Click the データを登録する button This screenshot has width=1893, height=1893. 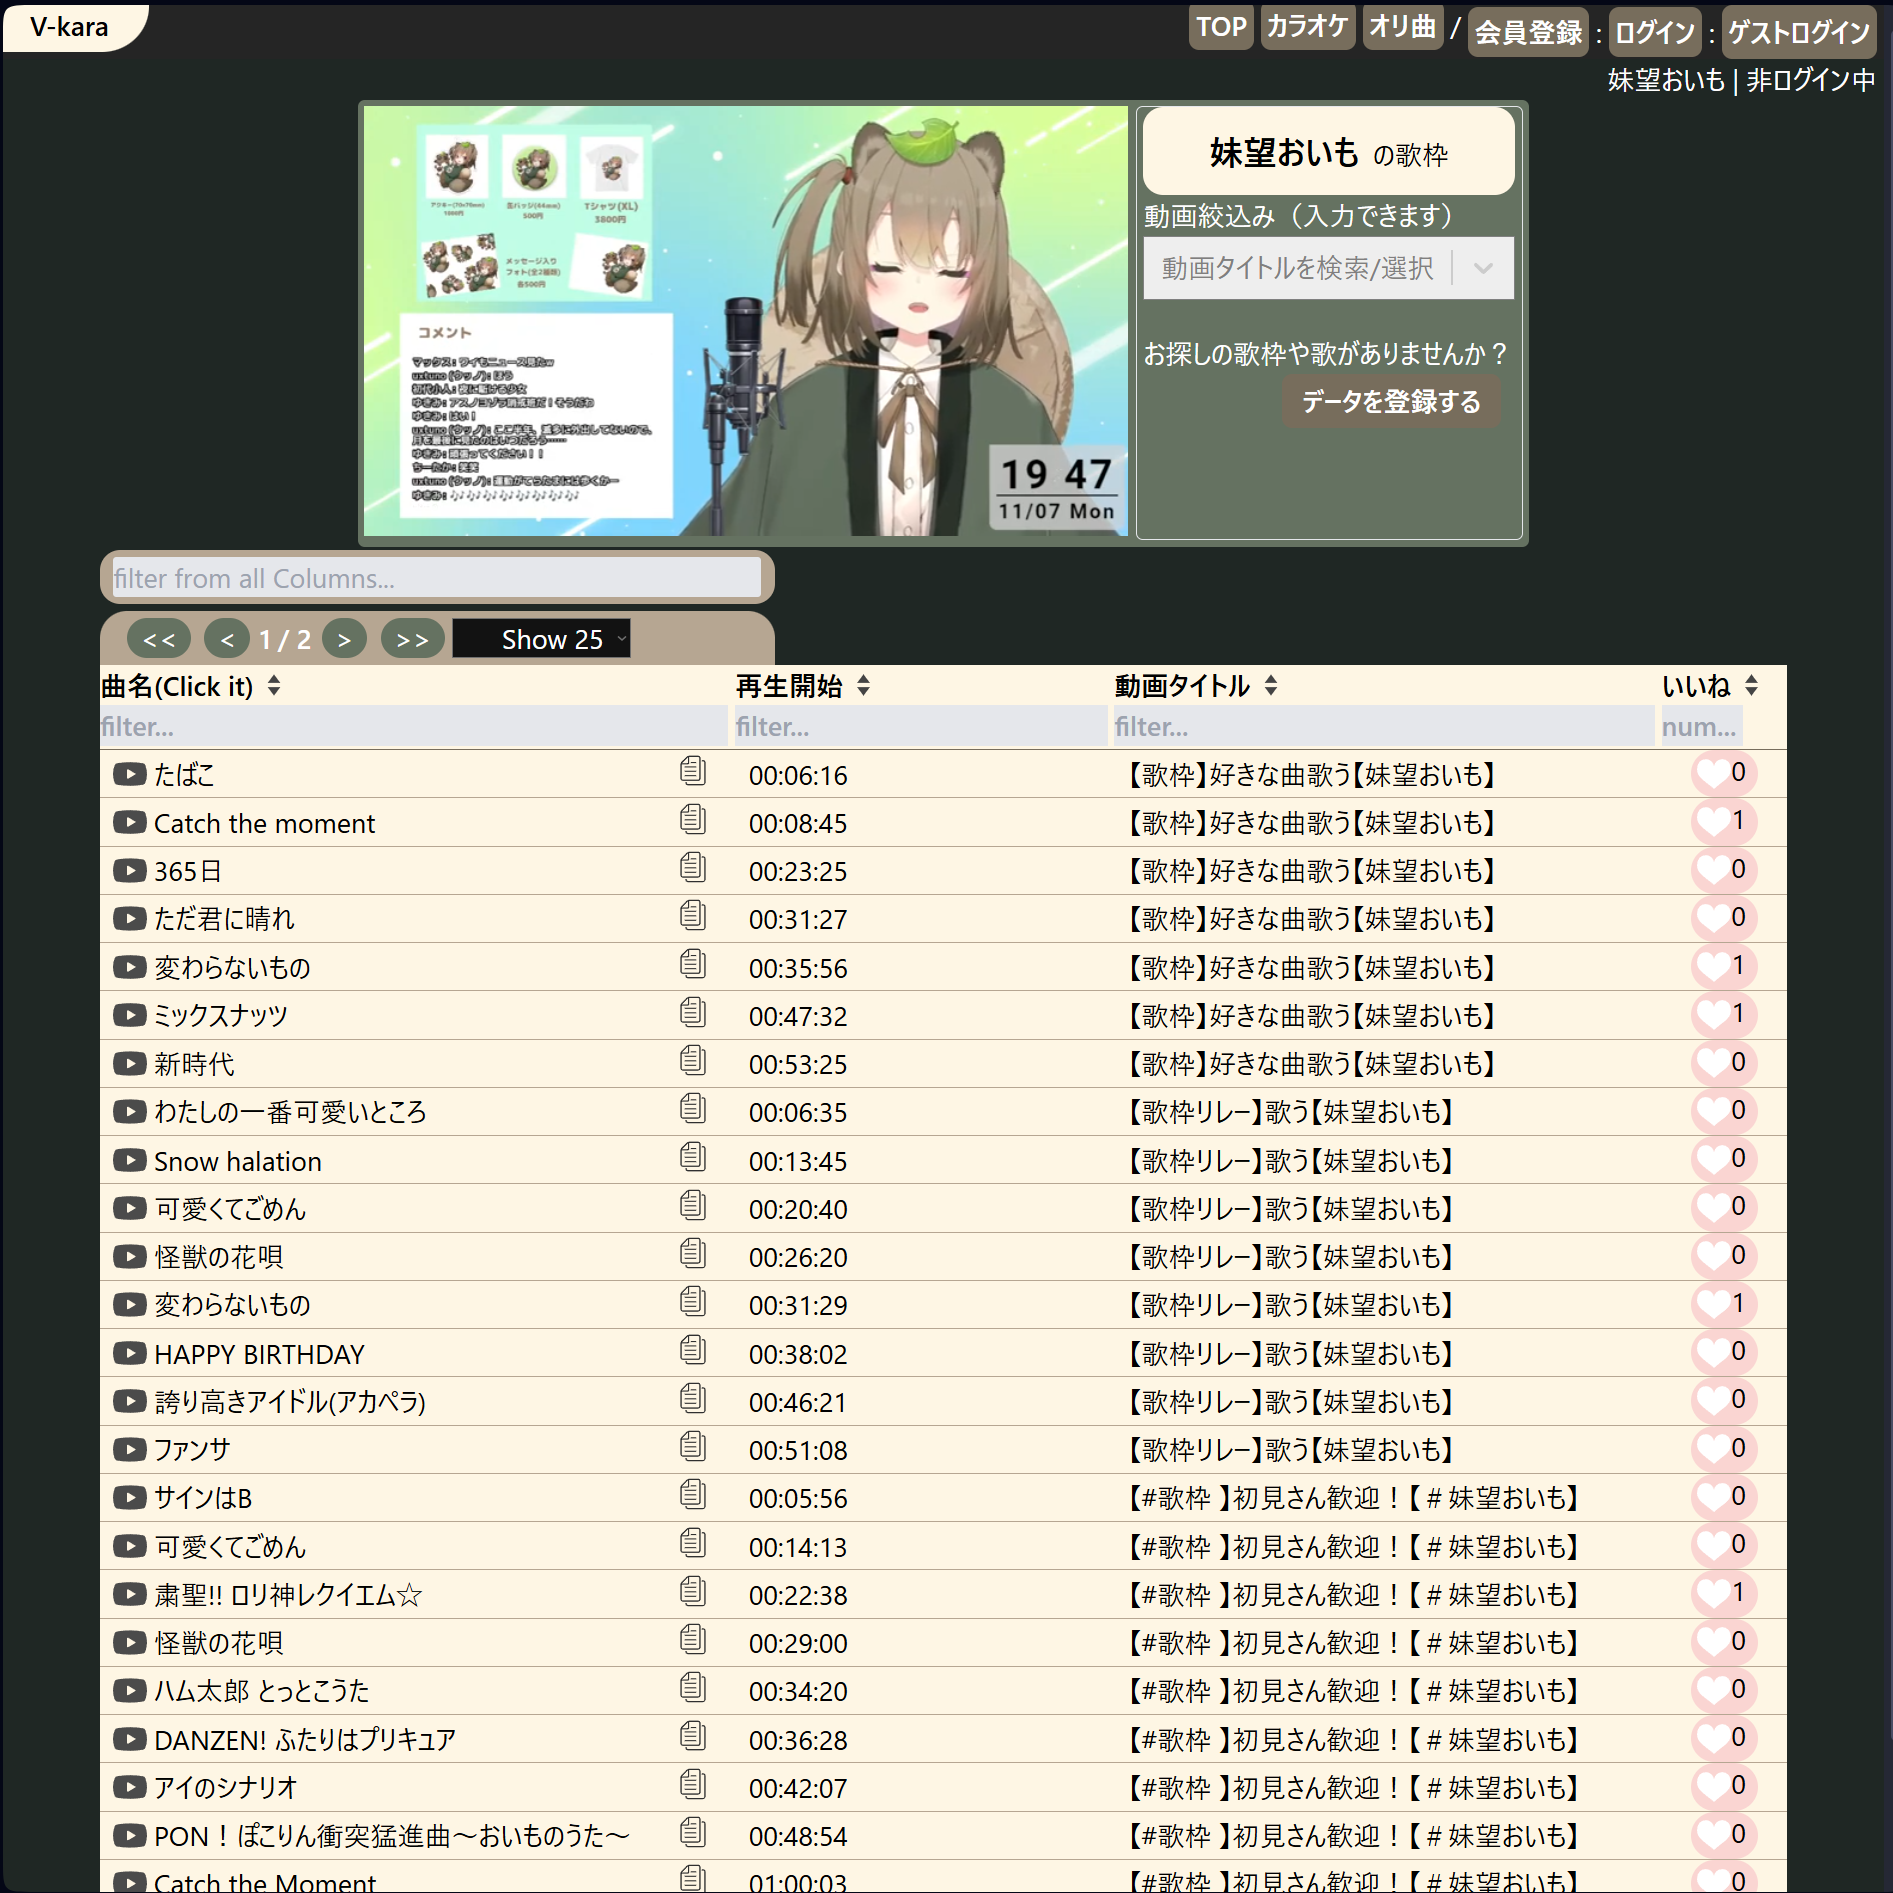coord(1391,401)
